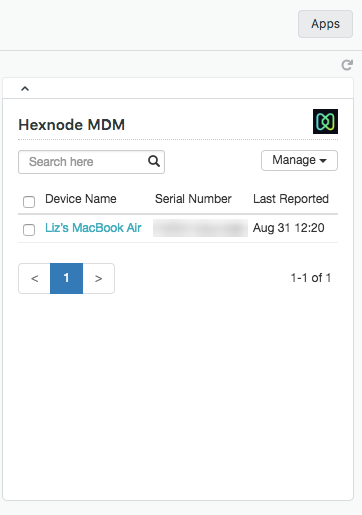Go to the next page arrow
Image resolution: width=362 pixels, height=515 pixels.
98,278
